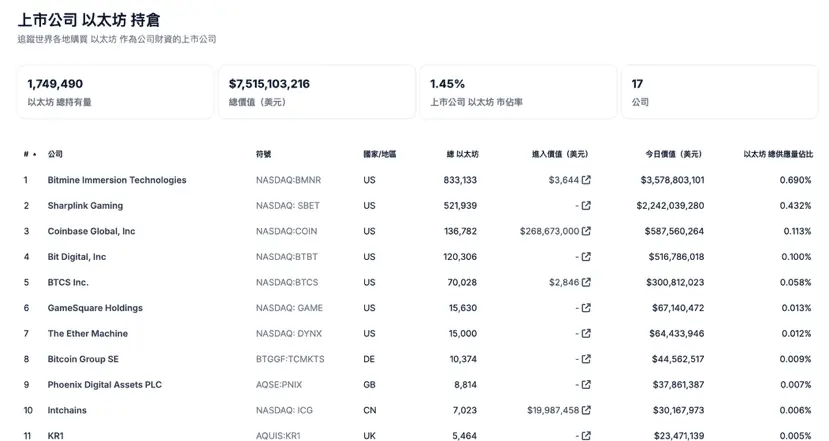The height and width of the screenshot is (441, 829).
Task: Click ticker BTGGF:TCMKTS
Action: [290, 359]
